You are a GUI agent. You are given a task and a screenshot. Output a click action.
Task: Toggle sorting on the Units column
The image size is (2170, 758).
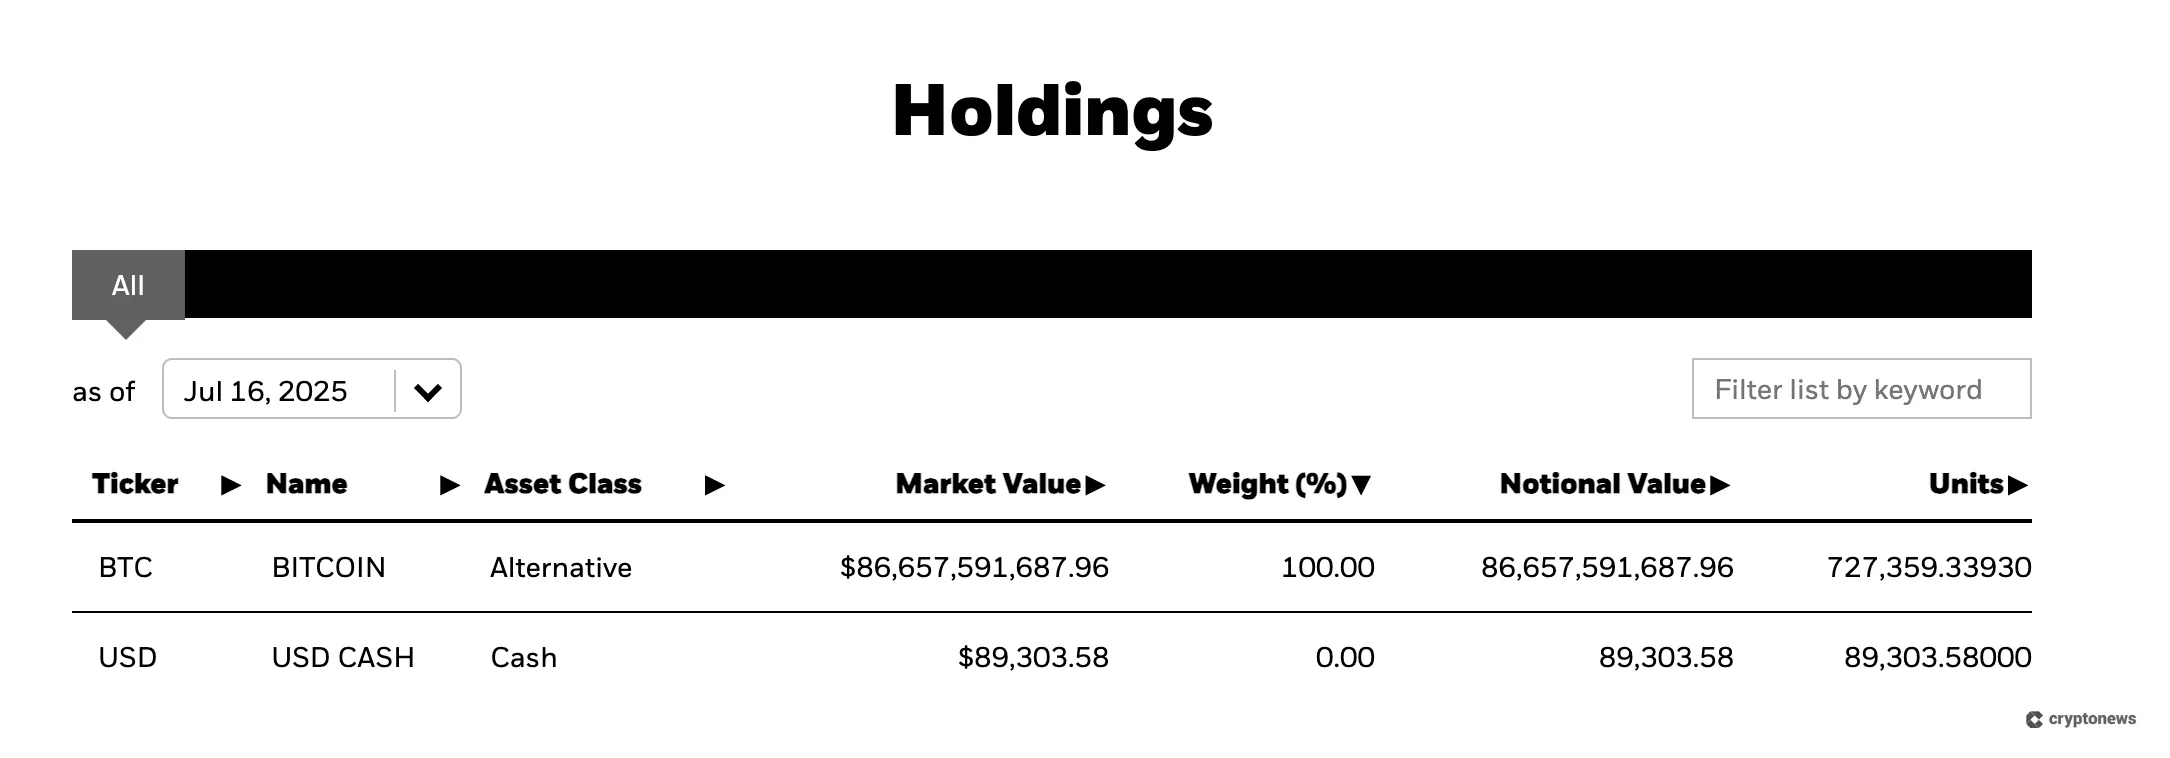2020,484
